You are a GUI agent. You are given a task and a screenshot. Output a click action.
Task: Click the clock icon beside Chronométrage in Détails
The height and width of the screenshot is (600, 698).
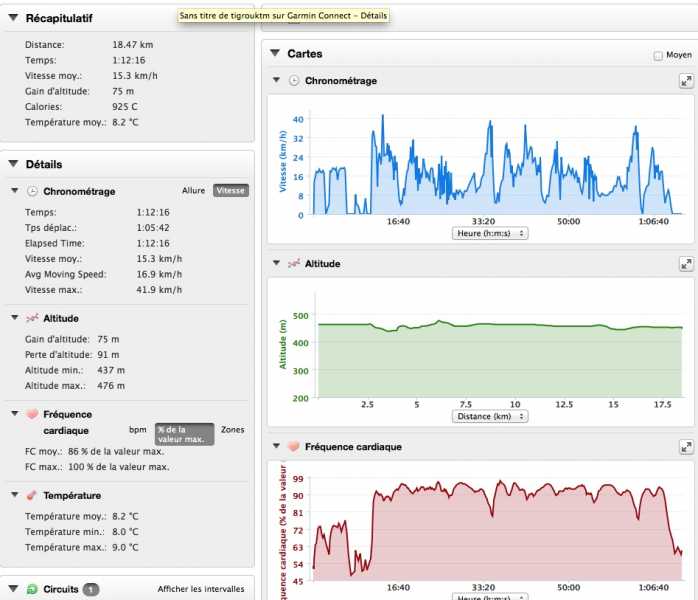(32, 191)
